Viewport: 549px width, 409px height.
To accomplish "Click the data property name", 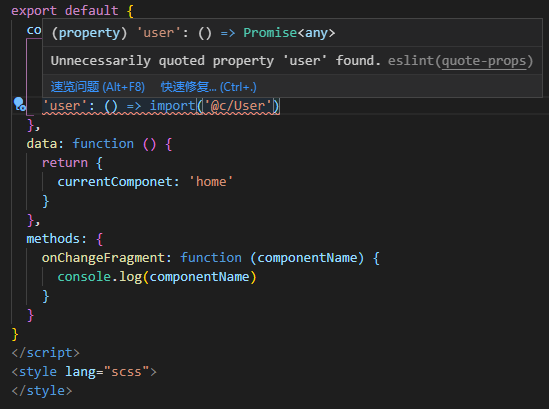I will click(x=42, y=144).
